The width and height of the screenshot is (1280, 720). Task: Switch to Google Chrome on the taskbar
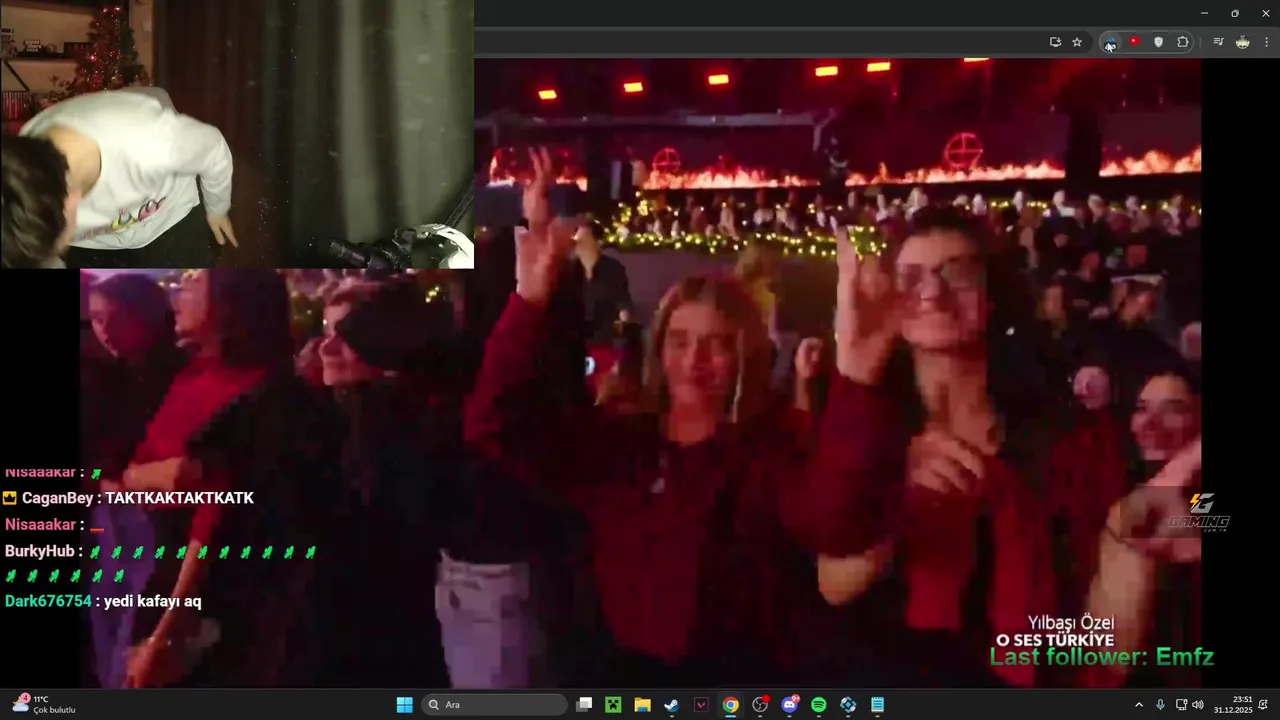(731, 705)
